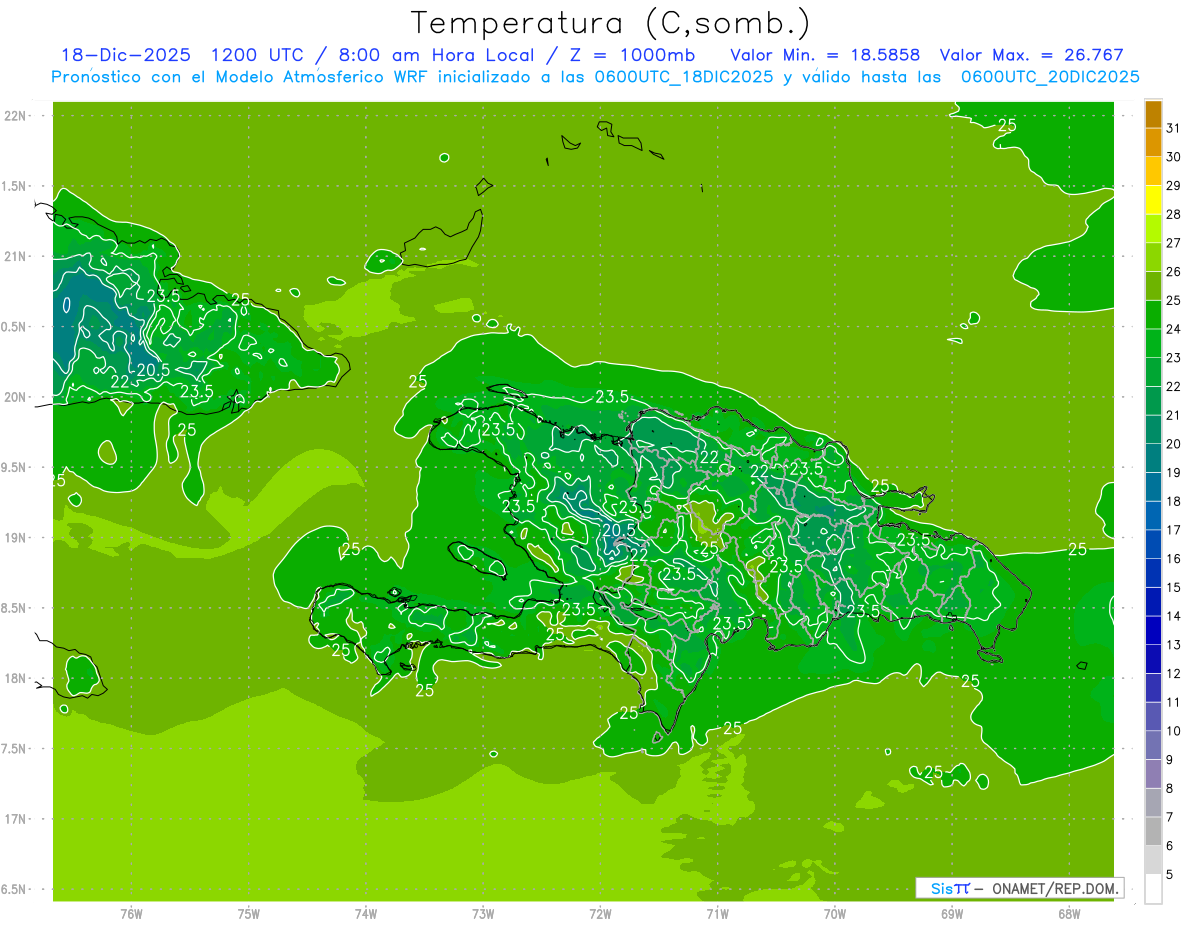
Task: Click the 76W longitude axis label
Action: tap(131, 913)
